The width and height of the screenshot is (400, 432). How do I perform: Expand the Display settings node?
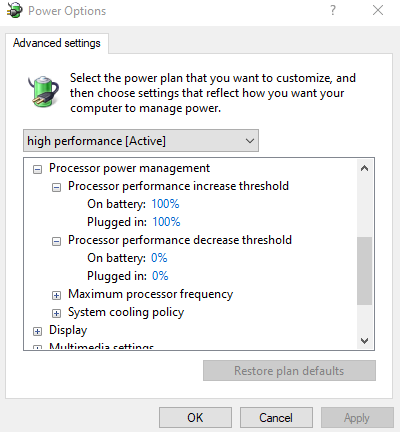[x=37, y=332]
